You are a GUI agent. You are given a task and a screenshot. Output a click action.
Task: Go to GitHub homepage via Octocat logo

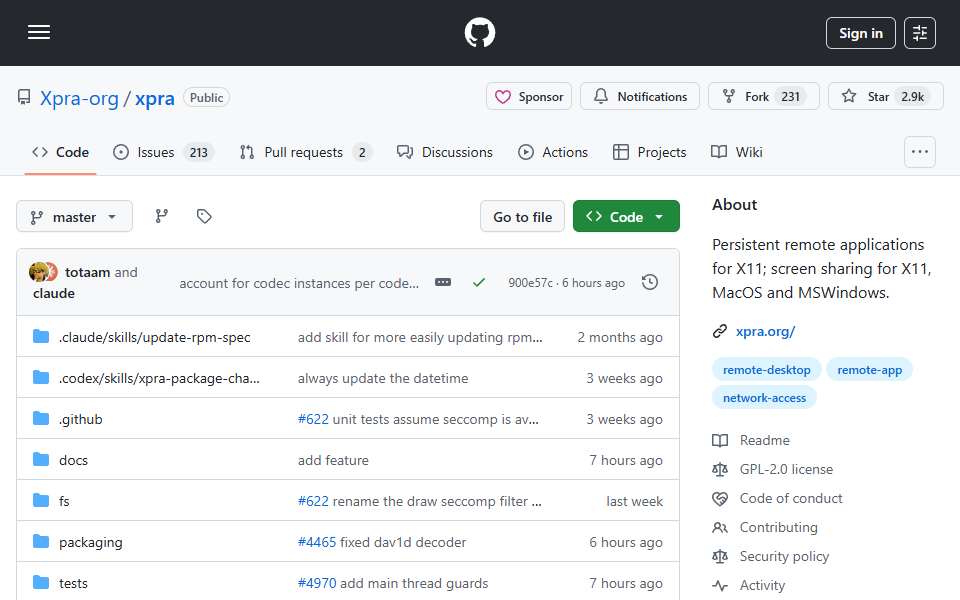pyautogui.click(x=479, y=32)
